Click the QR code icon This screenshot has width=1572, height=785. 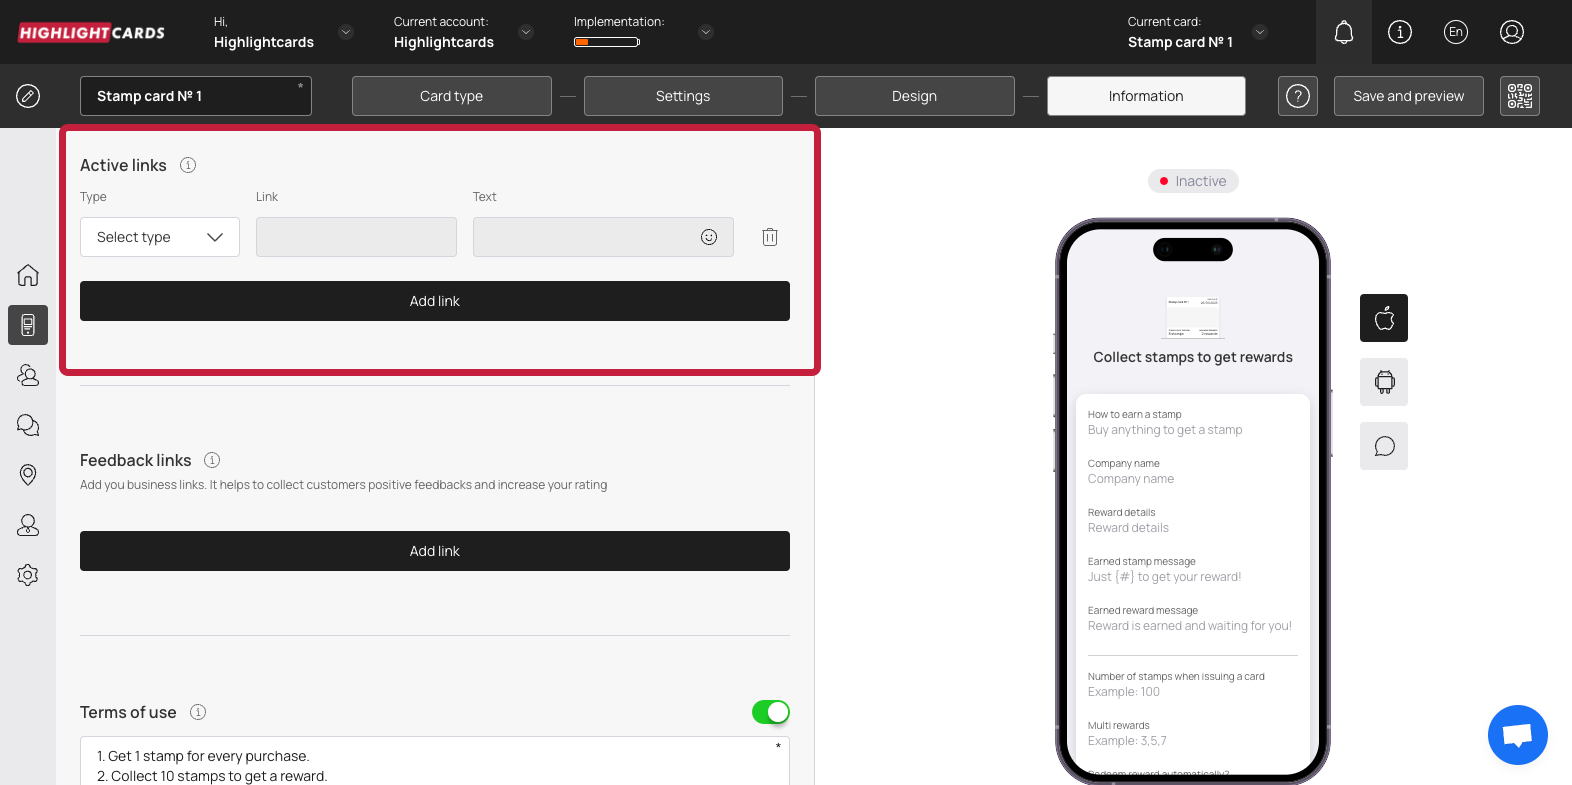(1519, 96)
